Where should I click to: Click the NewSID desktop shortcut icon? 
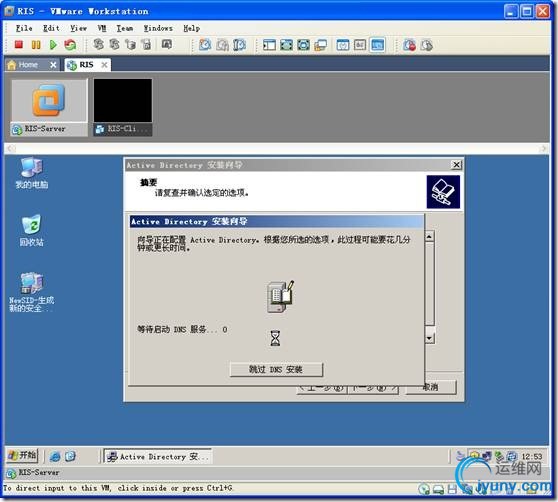(31, 292)
